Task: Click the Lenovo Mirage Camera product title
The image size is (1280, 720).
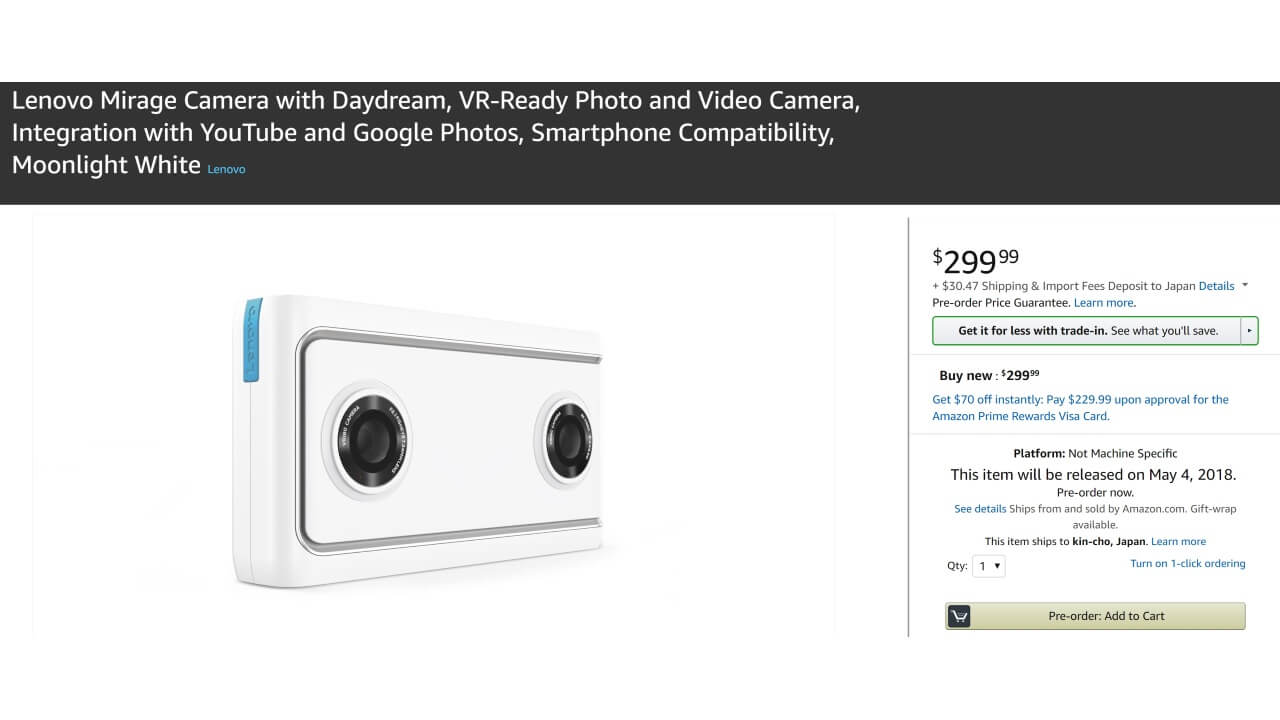Action: pos(435,132)
